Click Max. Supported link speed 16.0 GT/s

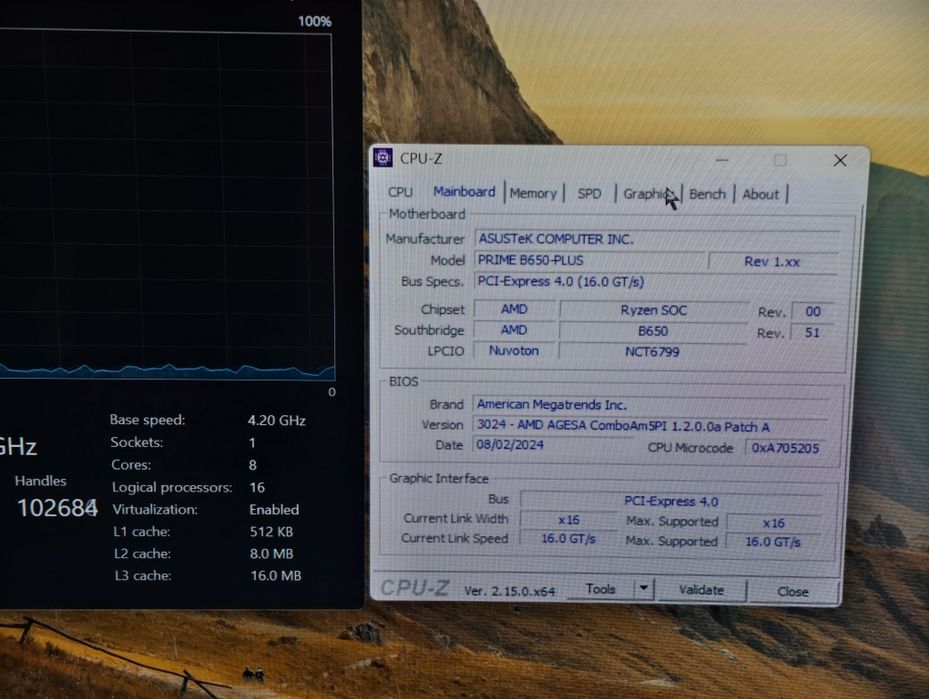pyautogui.click(x=773, y=541)
